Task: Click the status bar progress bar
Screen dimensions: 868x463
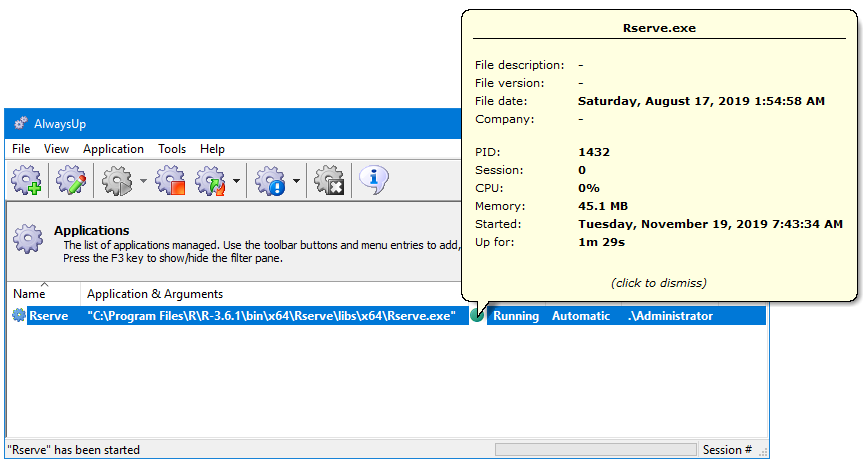Action: 596,450
